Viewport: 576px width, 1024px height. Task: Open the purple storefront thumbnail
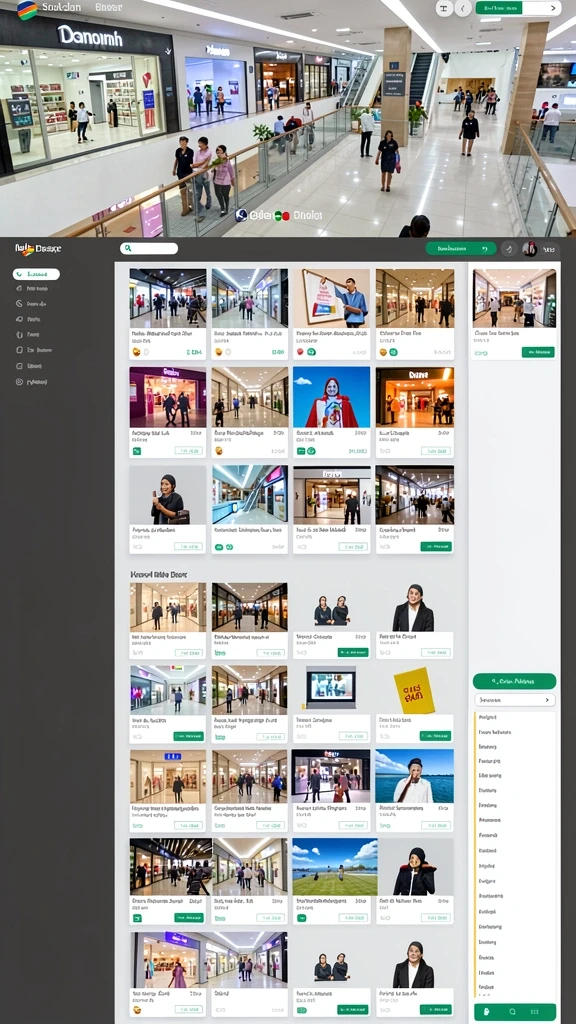click(x=168, y=396)
